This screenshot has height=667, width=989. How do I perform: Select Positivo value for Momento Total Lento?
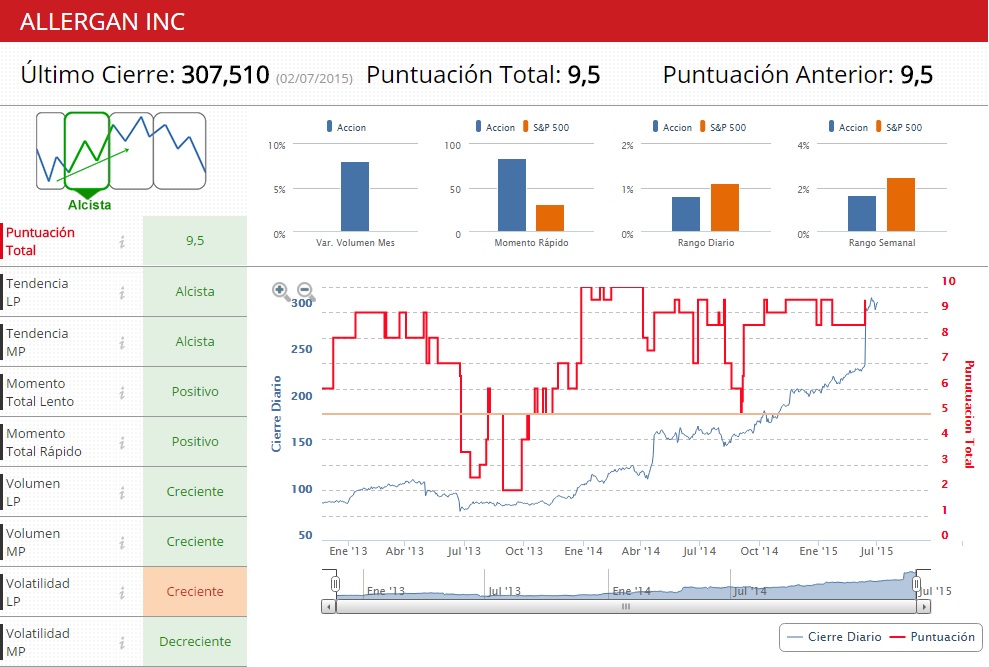click(x=195, y=391)
